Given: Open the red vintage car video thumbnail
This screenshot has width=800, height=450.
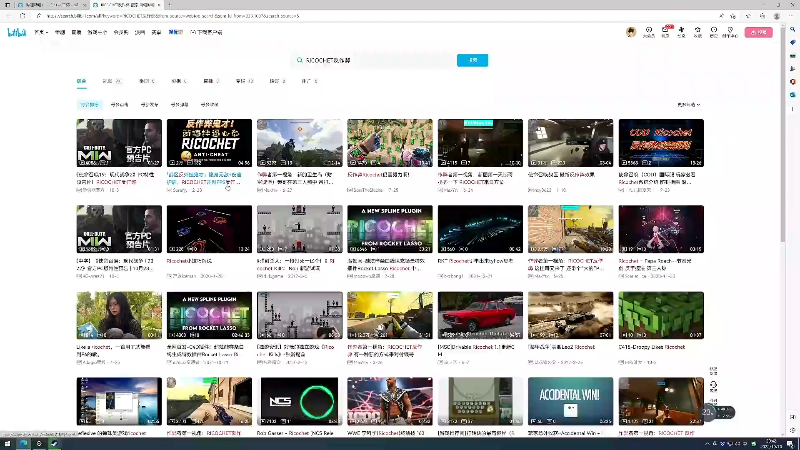Looking at the screenshot, I should coord(480,315).
